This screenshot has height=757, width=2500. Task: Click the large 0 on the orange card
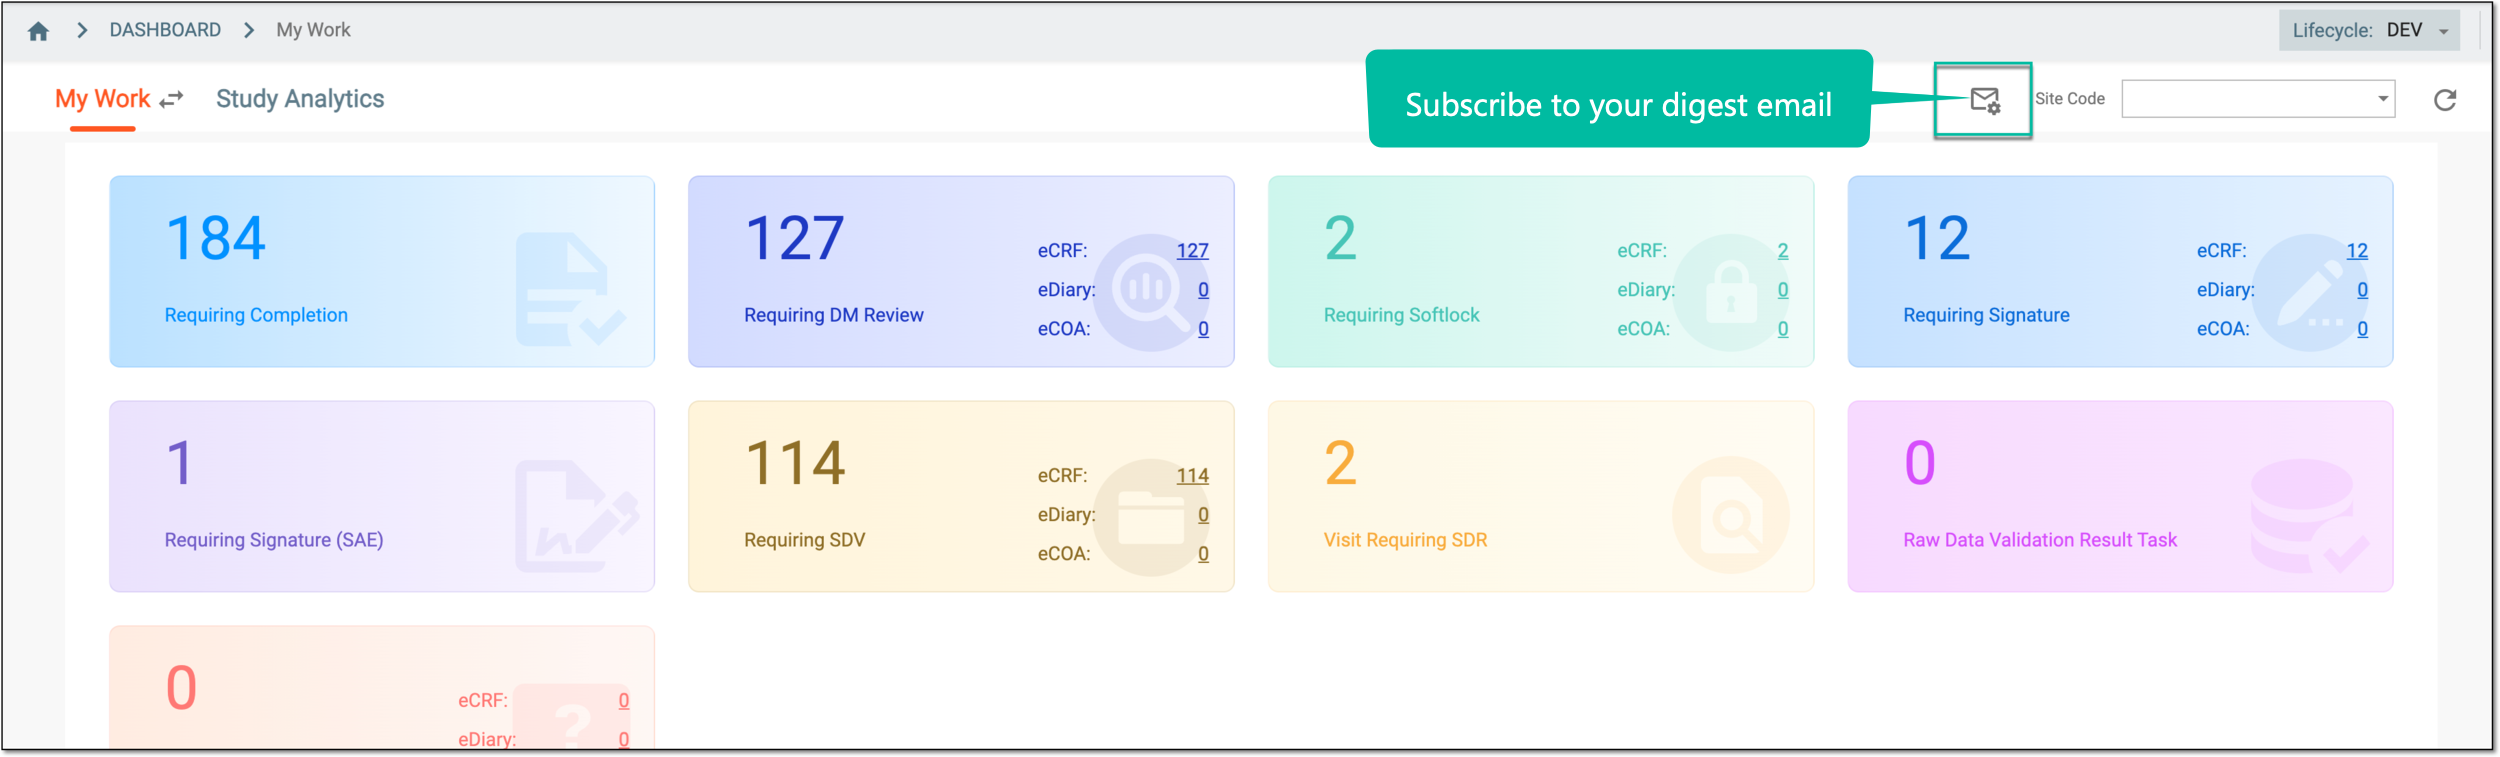[x=181, y=689]
